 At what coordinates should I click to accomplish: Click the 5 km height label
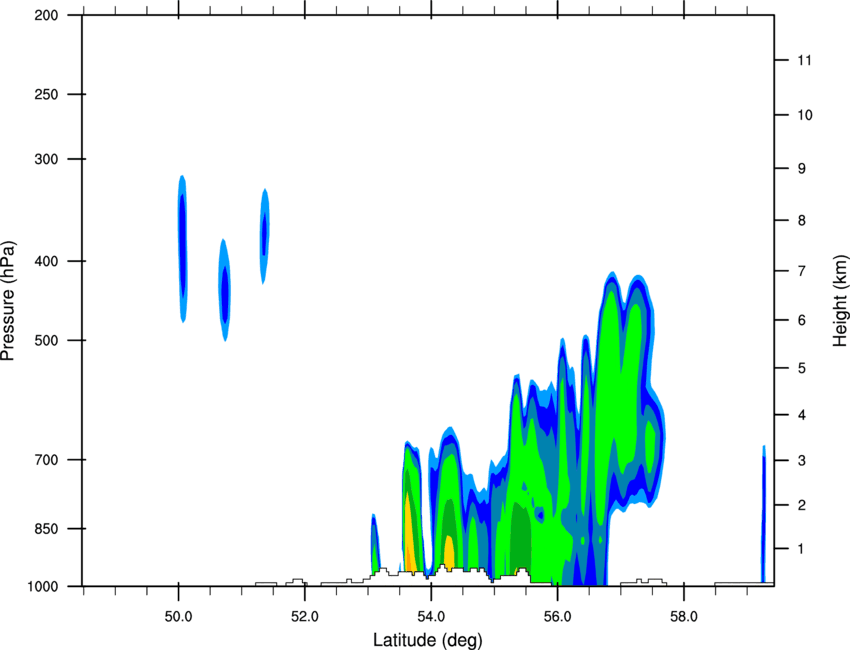click(802, 368)
